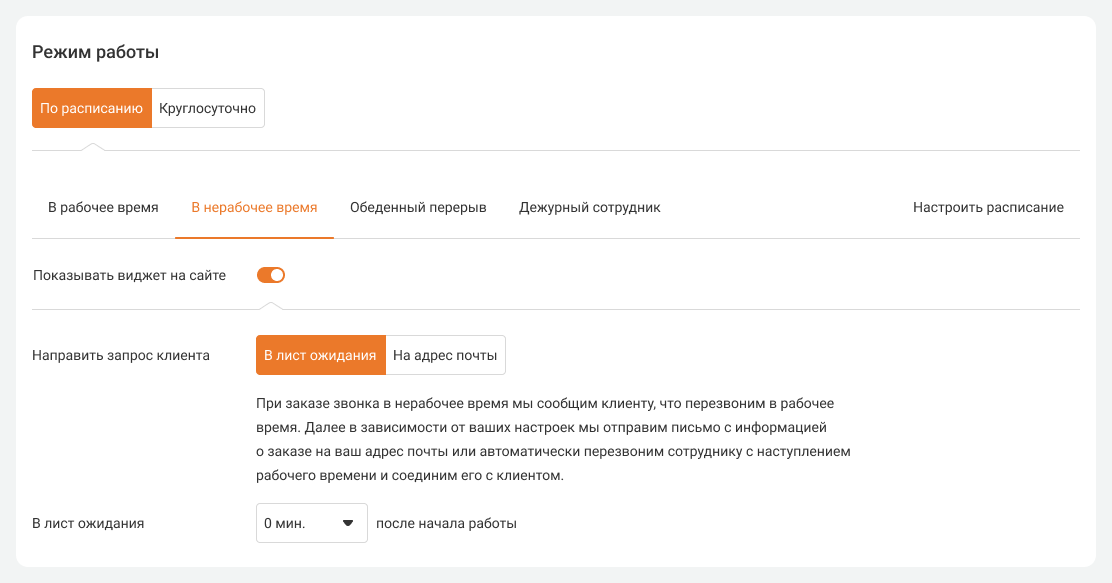Open the В рабочее время tab
The width and height of the screenshot is (1112, 583).
point(103,208)
